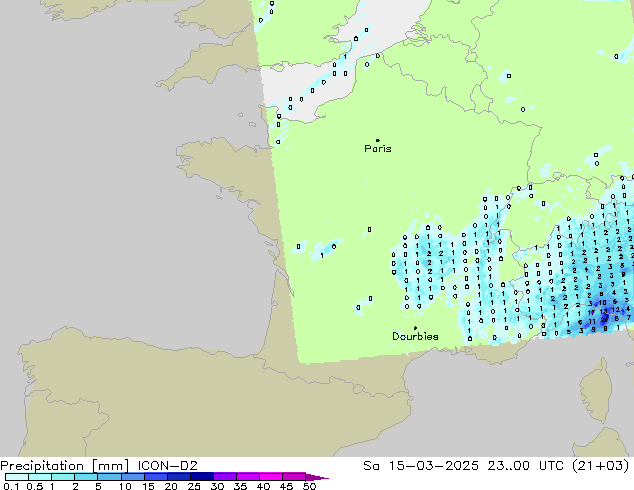Select the 0.1–0.5 mm legend color swatch
This screenshot has height=490, width=634.
coord(17,477)
